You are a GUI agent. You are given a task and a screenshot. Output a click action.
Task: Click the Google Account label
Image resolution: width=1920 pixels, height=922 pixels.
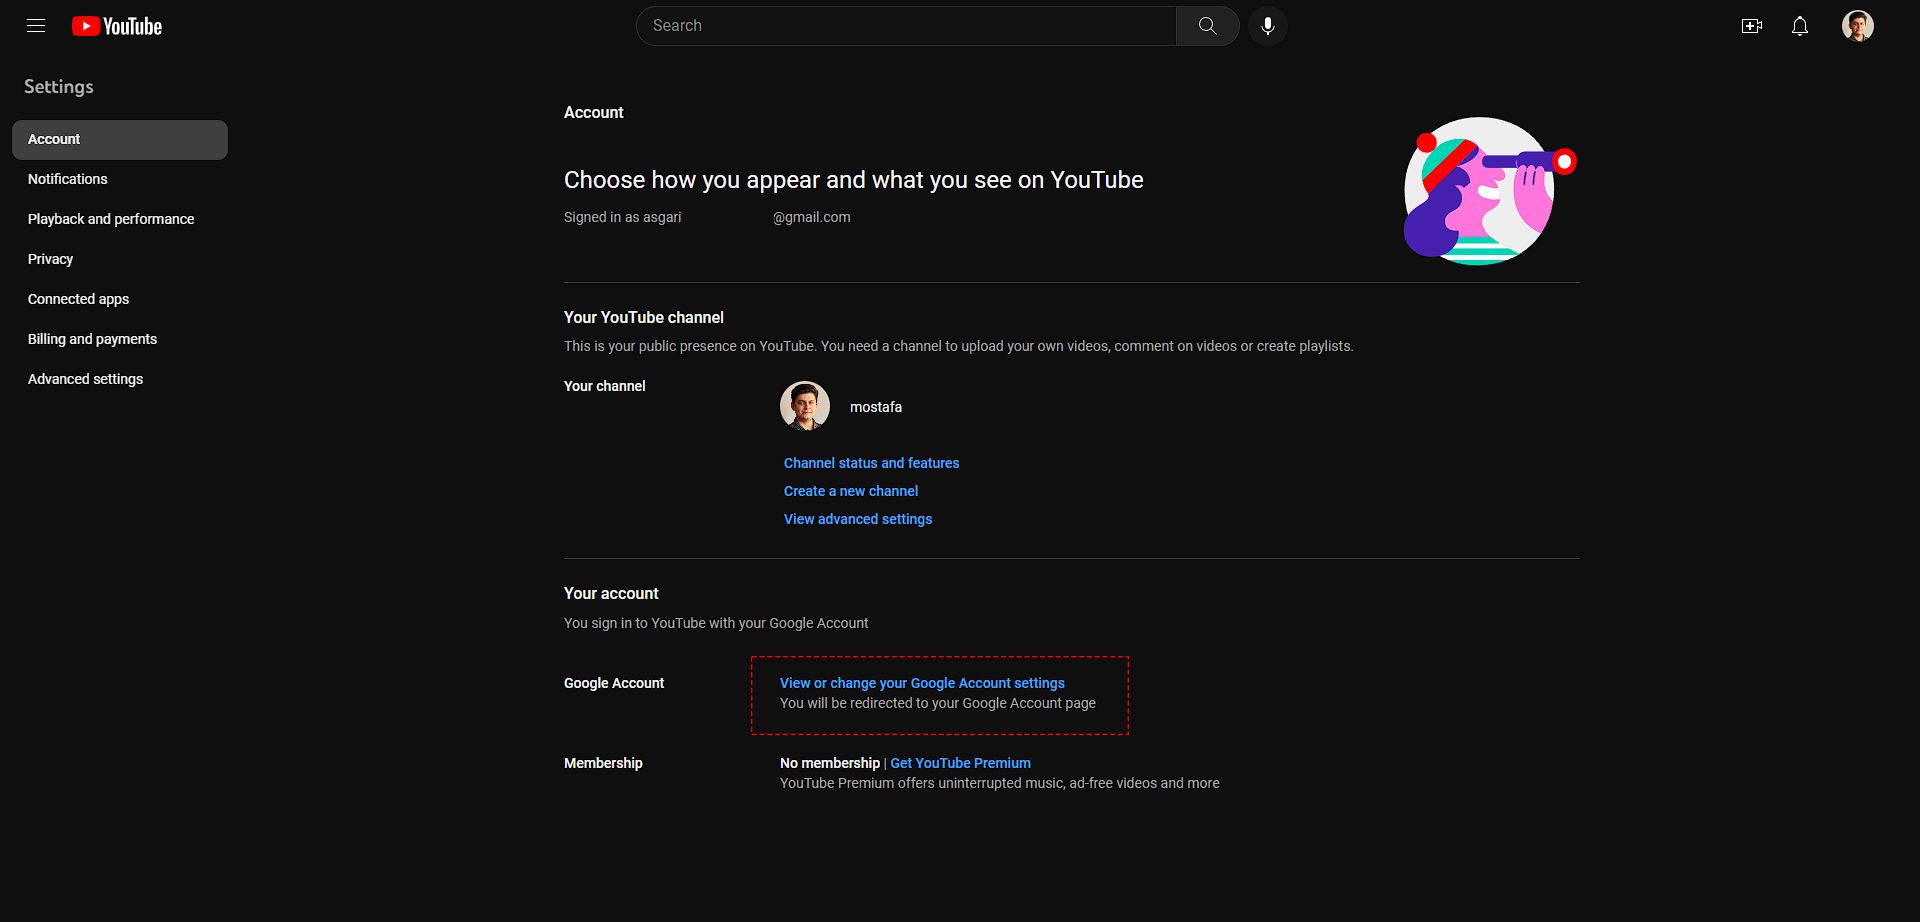click(614, 683)
